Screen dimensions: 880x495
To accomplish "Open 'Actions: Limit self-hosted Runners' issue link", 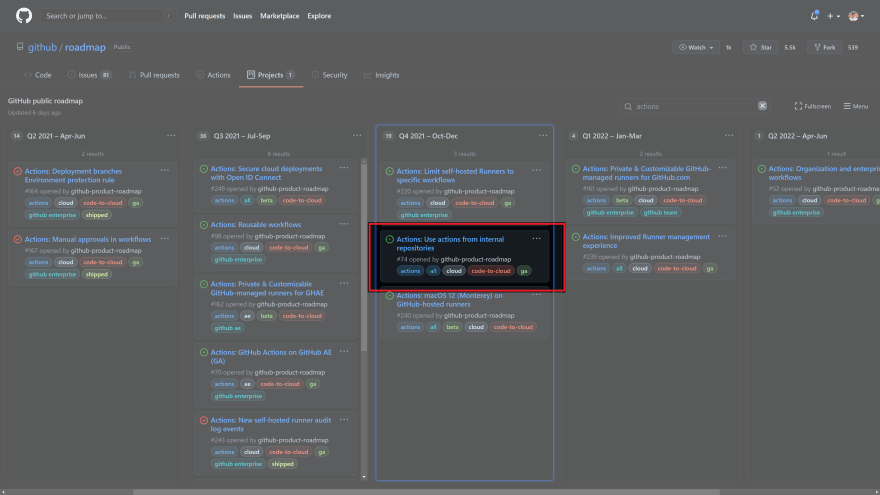I will 455,176.
